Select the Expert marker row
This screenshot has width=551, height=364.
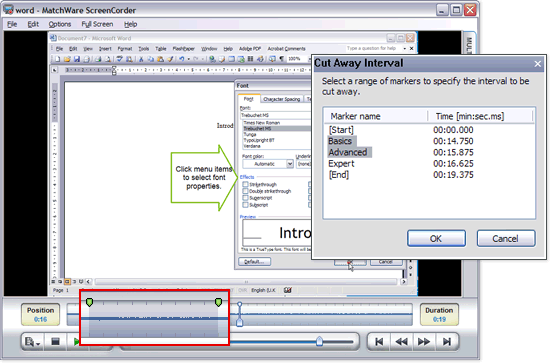(429, 163)
